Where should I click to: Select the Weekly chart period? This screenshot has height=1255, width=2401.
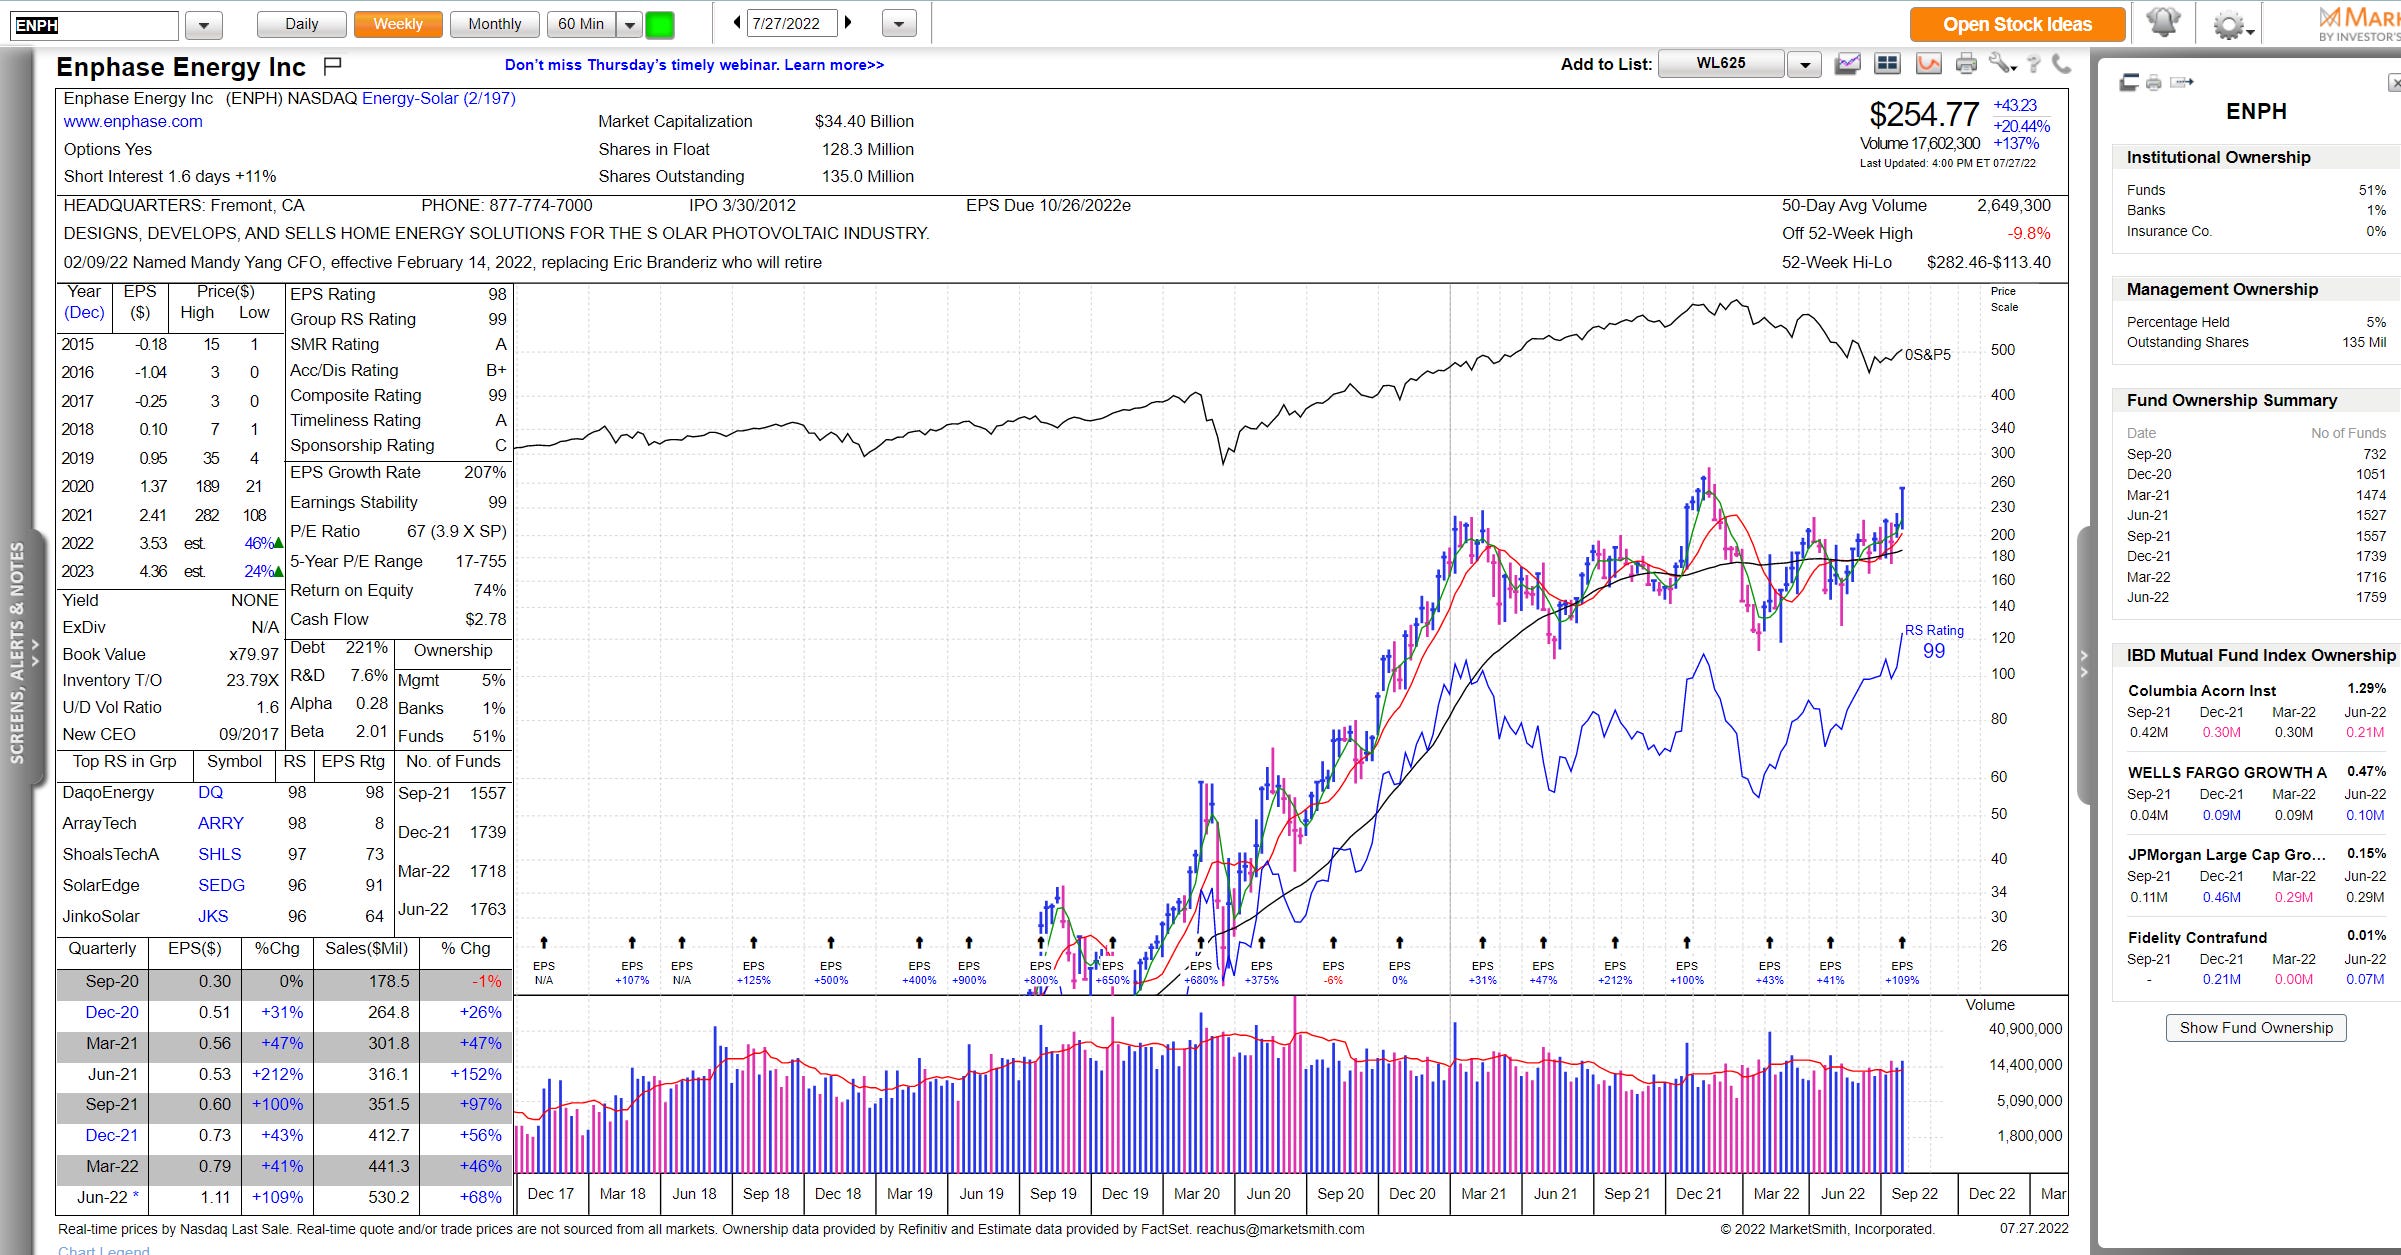(398, 24)
